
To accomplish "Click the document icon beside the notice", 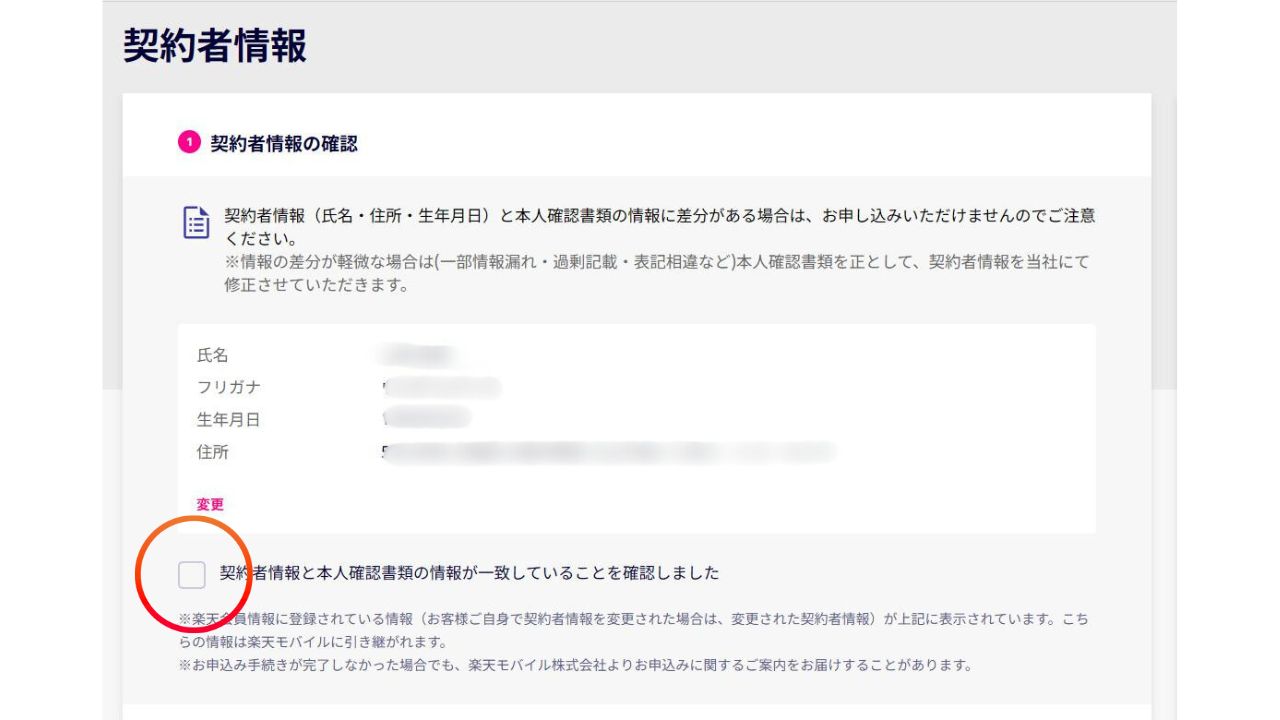I will point(196,222).
